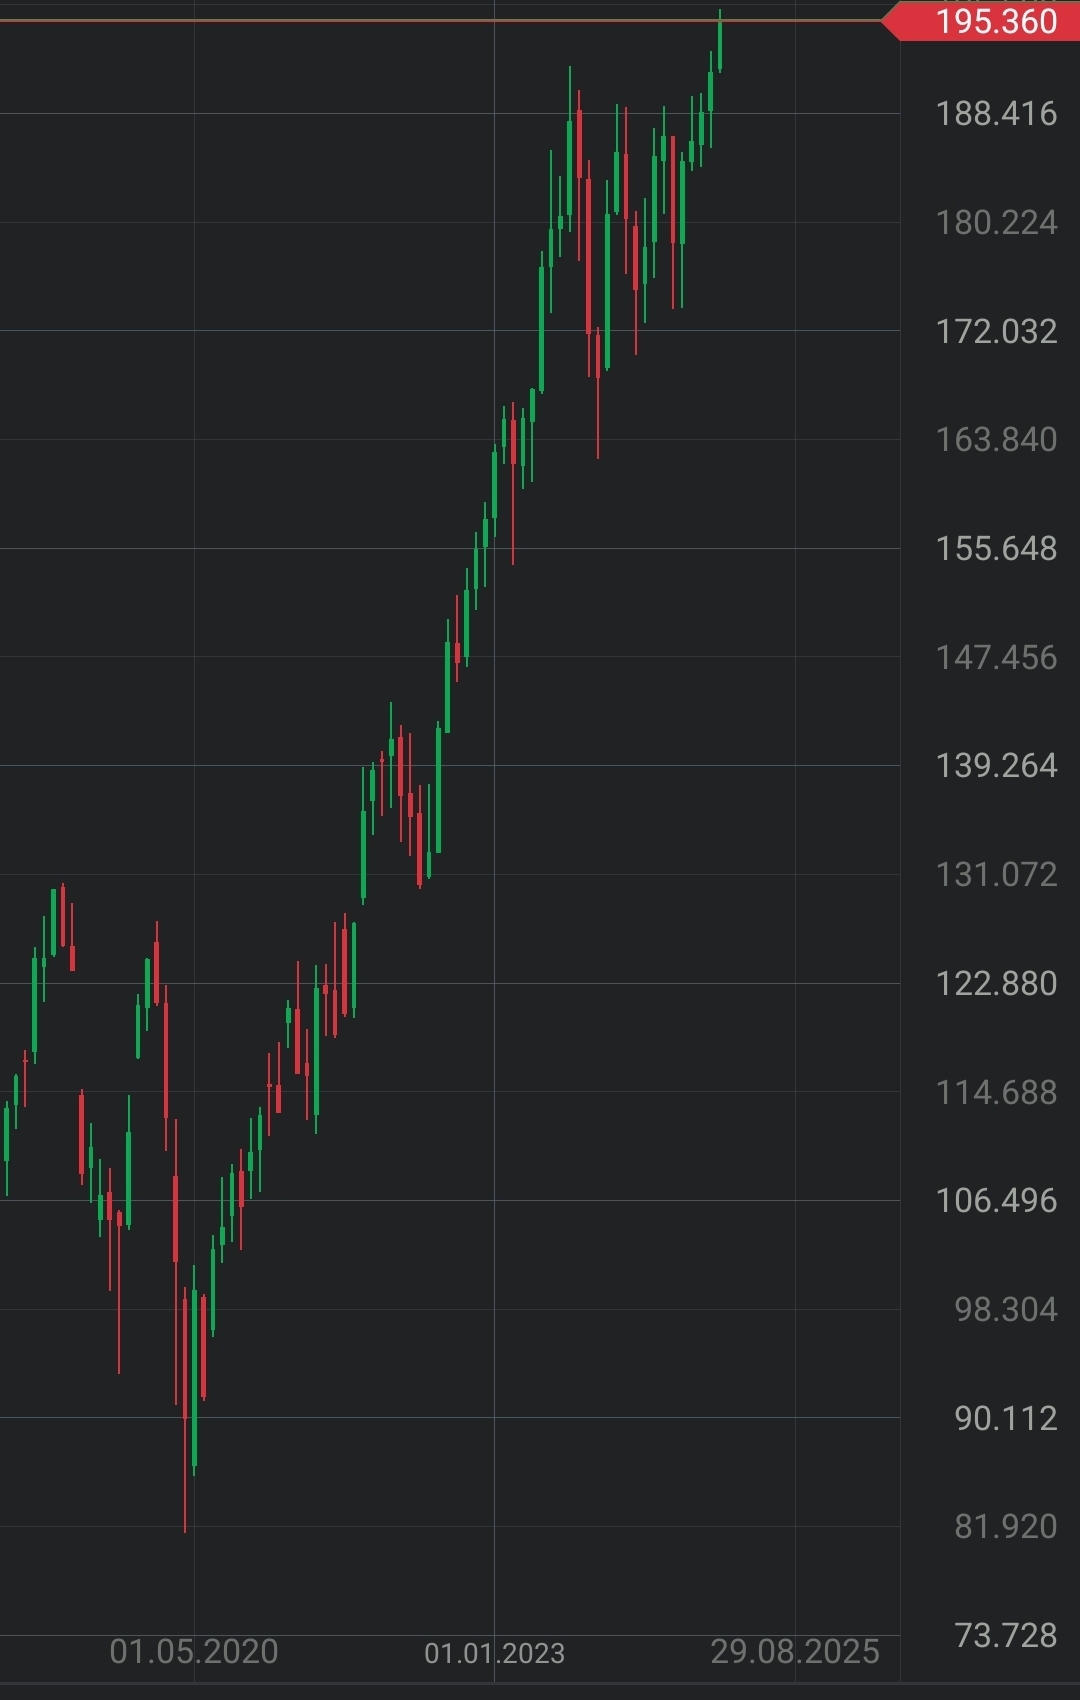Click the 122.880 price axis label
Screen dimensions: 1080x1700
pos(996,983)
